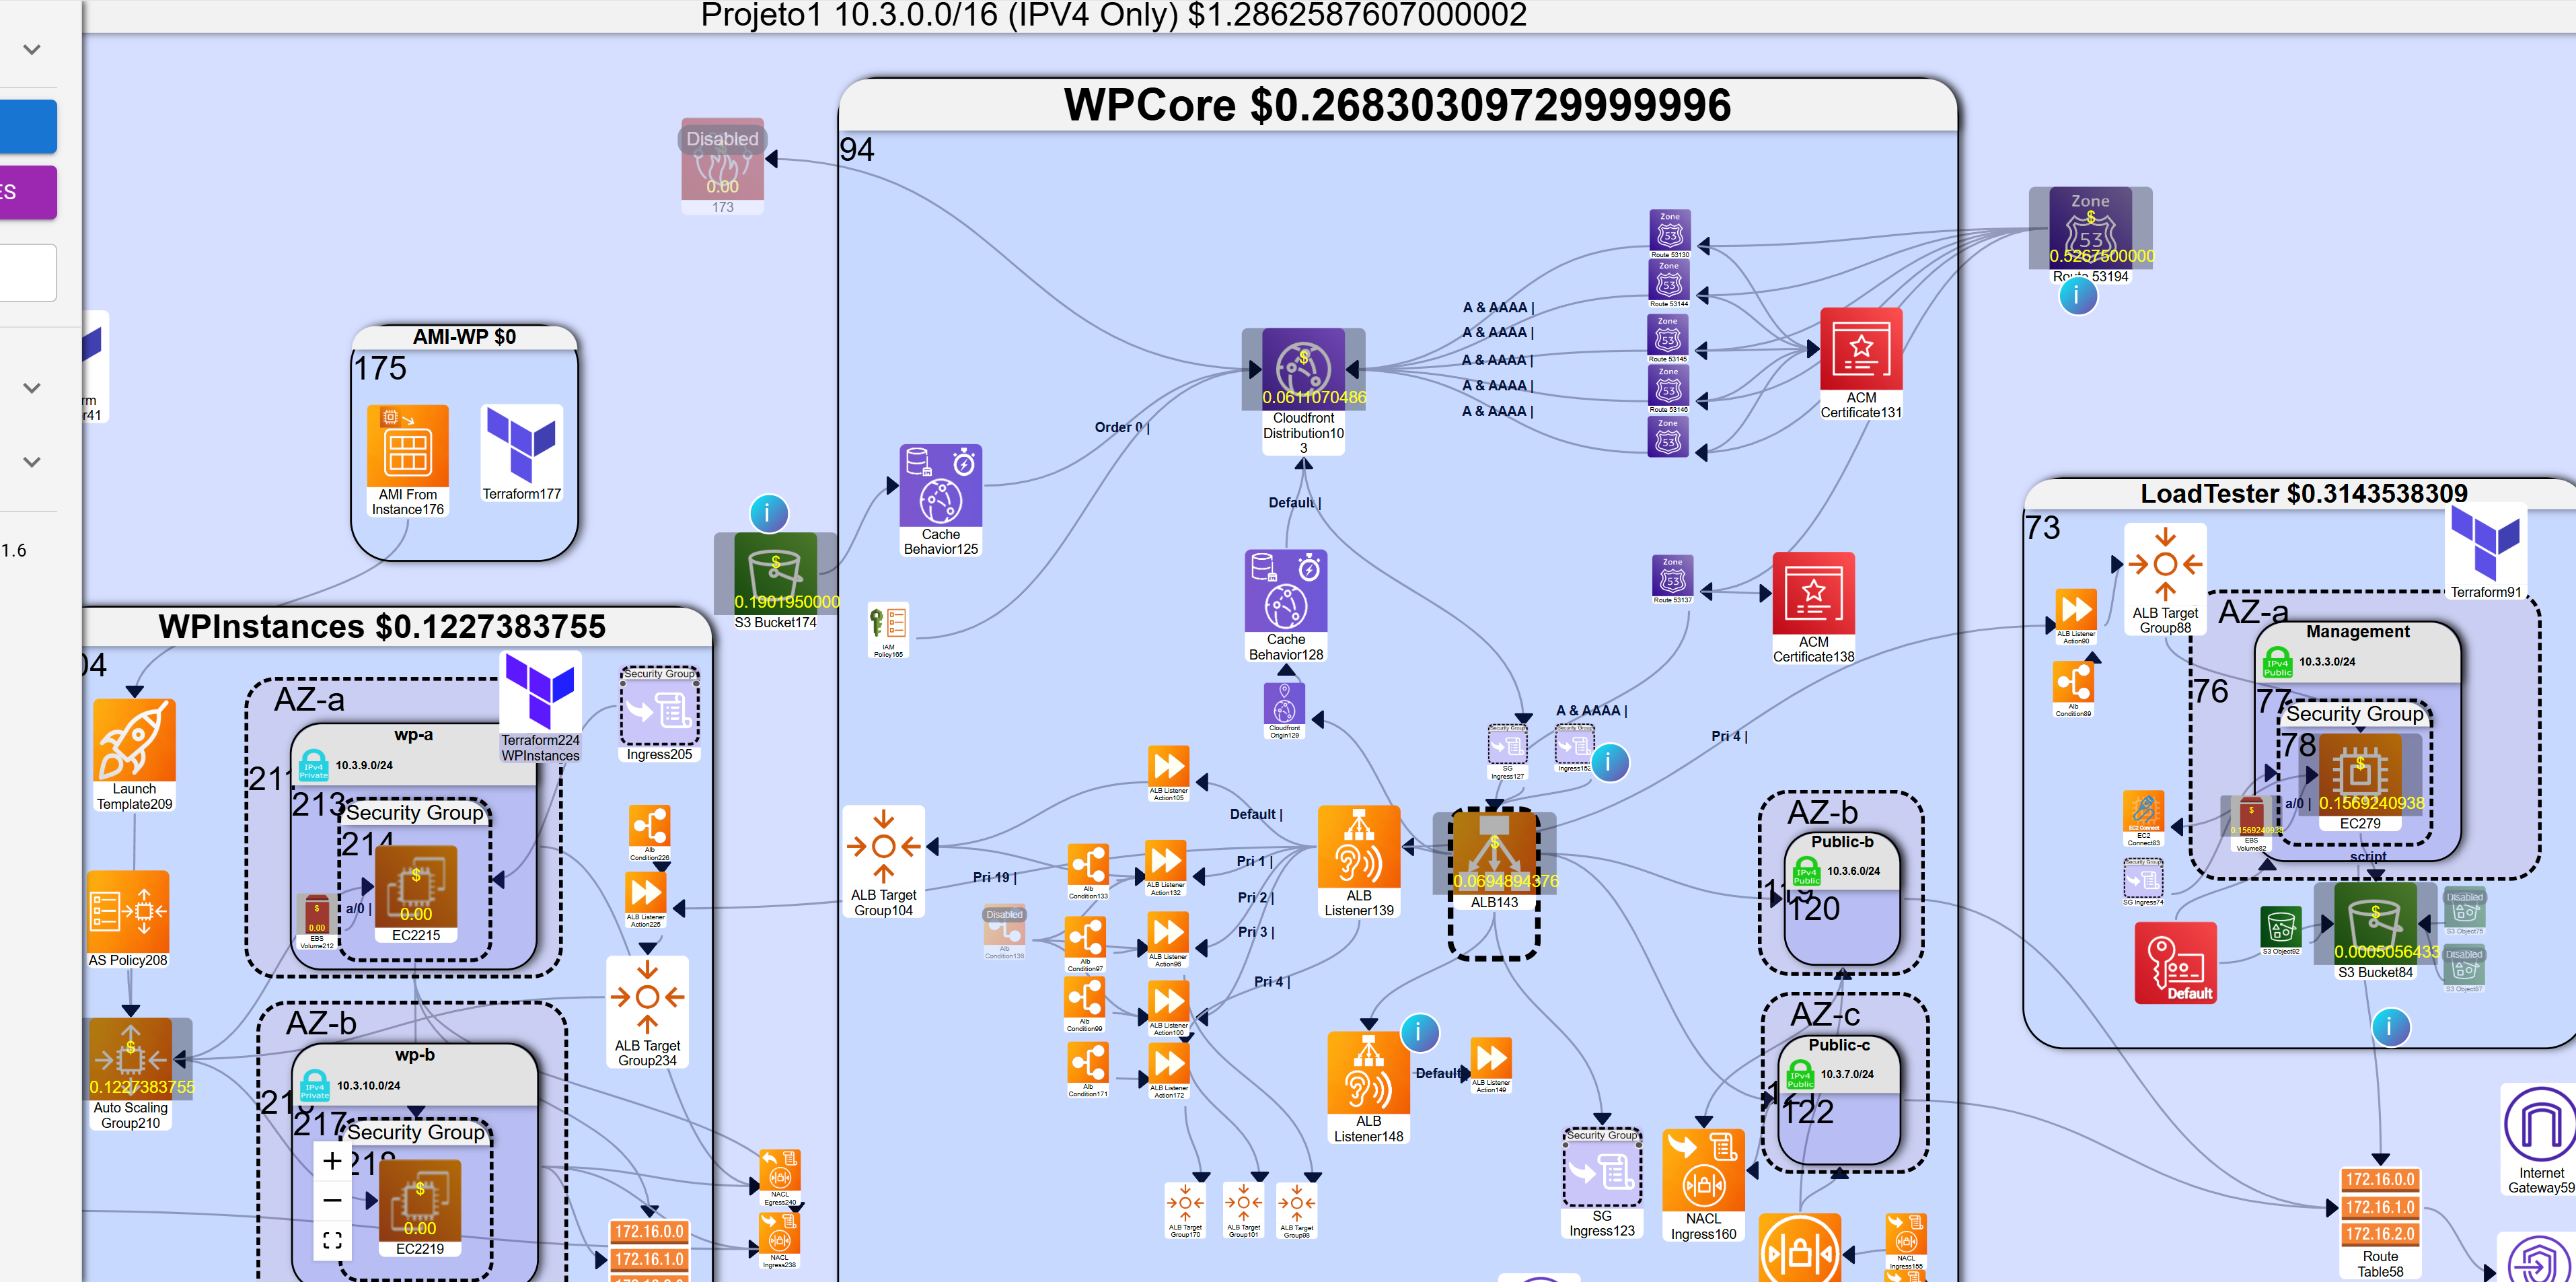Click the blue sidebar button

pos(28,126)
